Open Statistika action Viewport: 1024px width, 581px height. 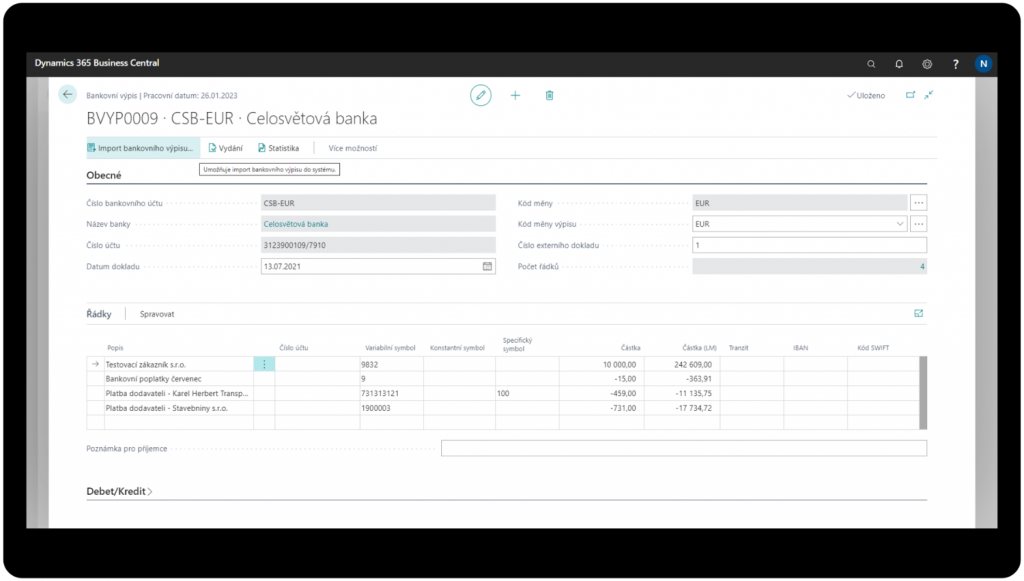point(278,148)
